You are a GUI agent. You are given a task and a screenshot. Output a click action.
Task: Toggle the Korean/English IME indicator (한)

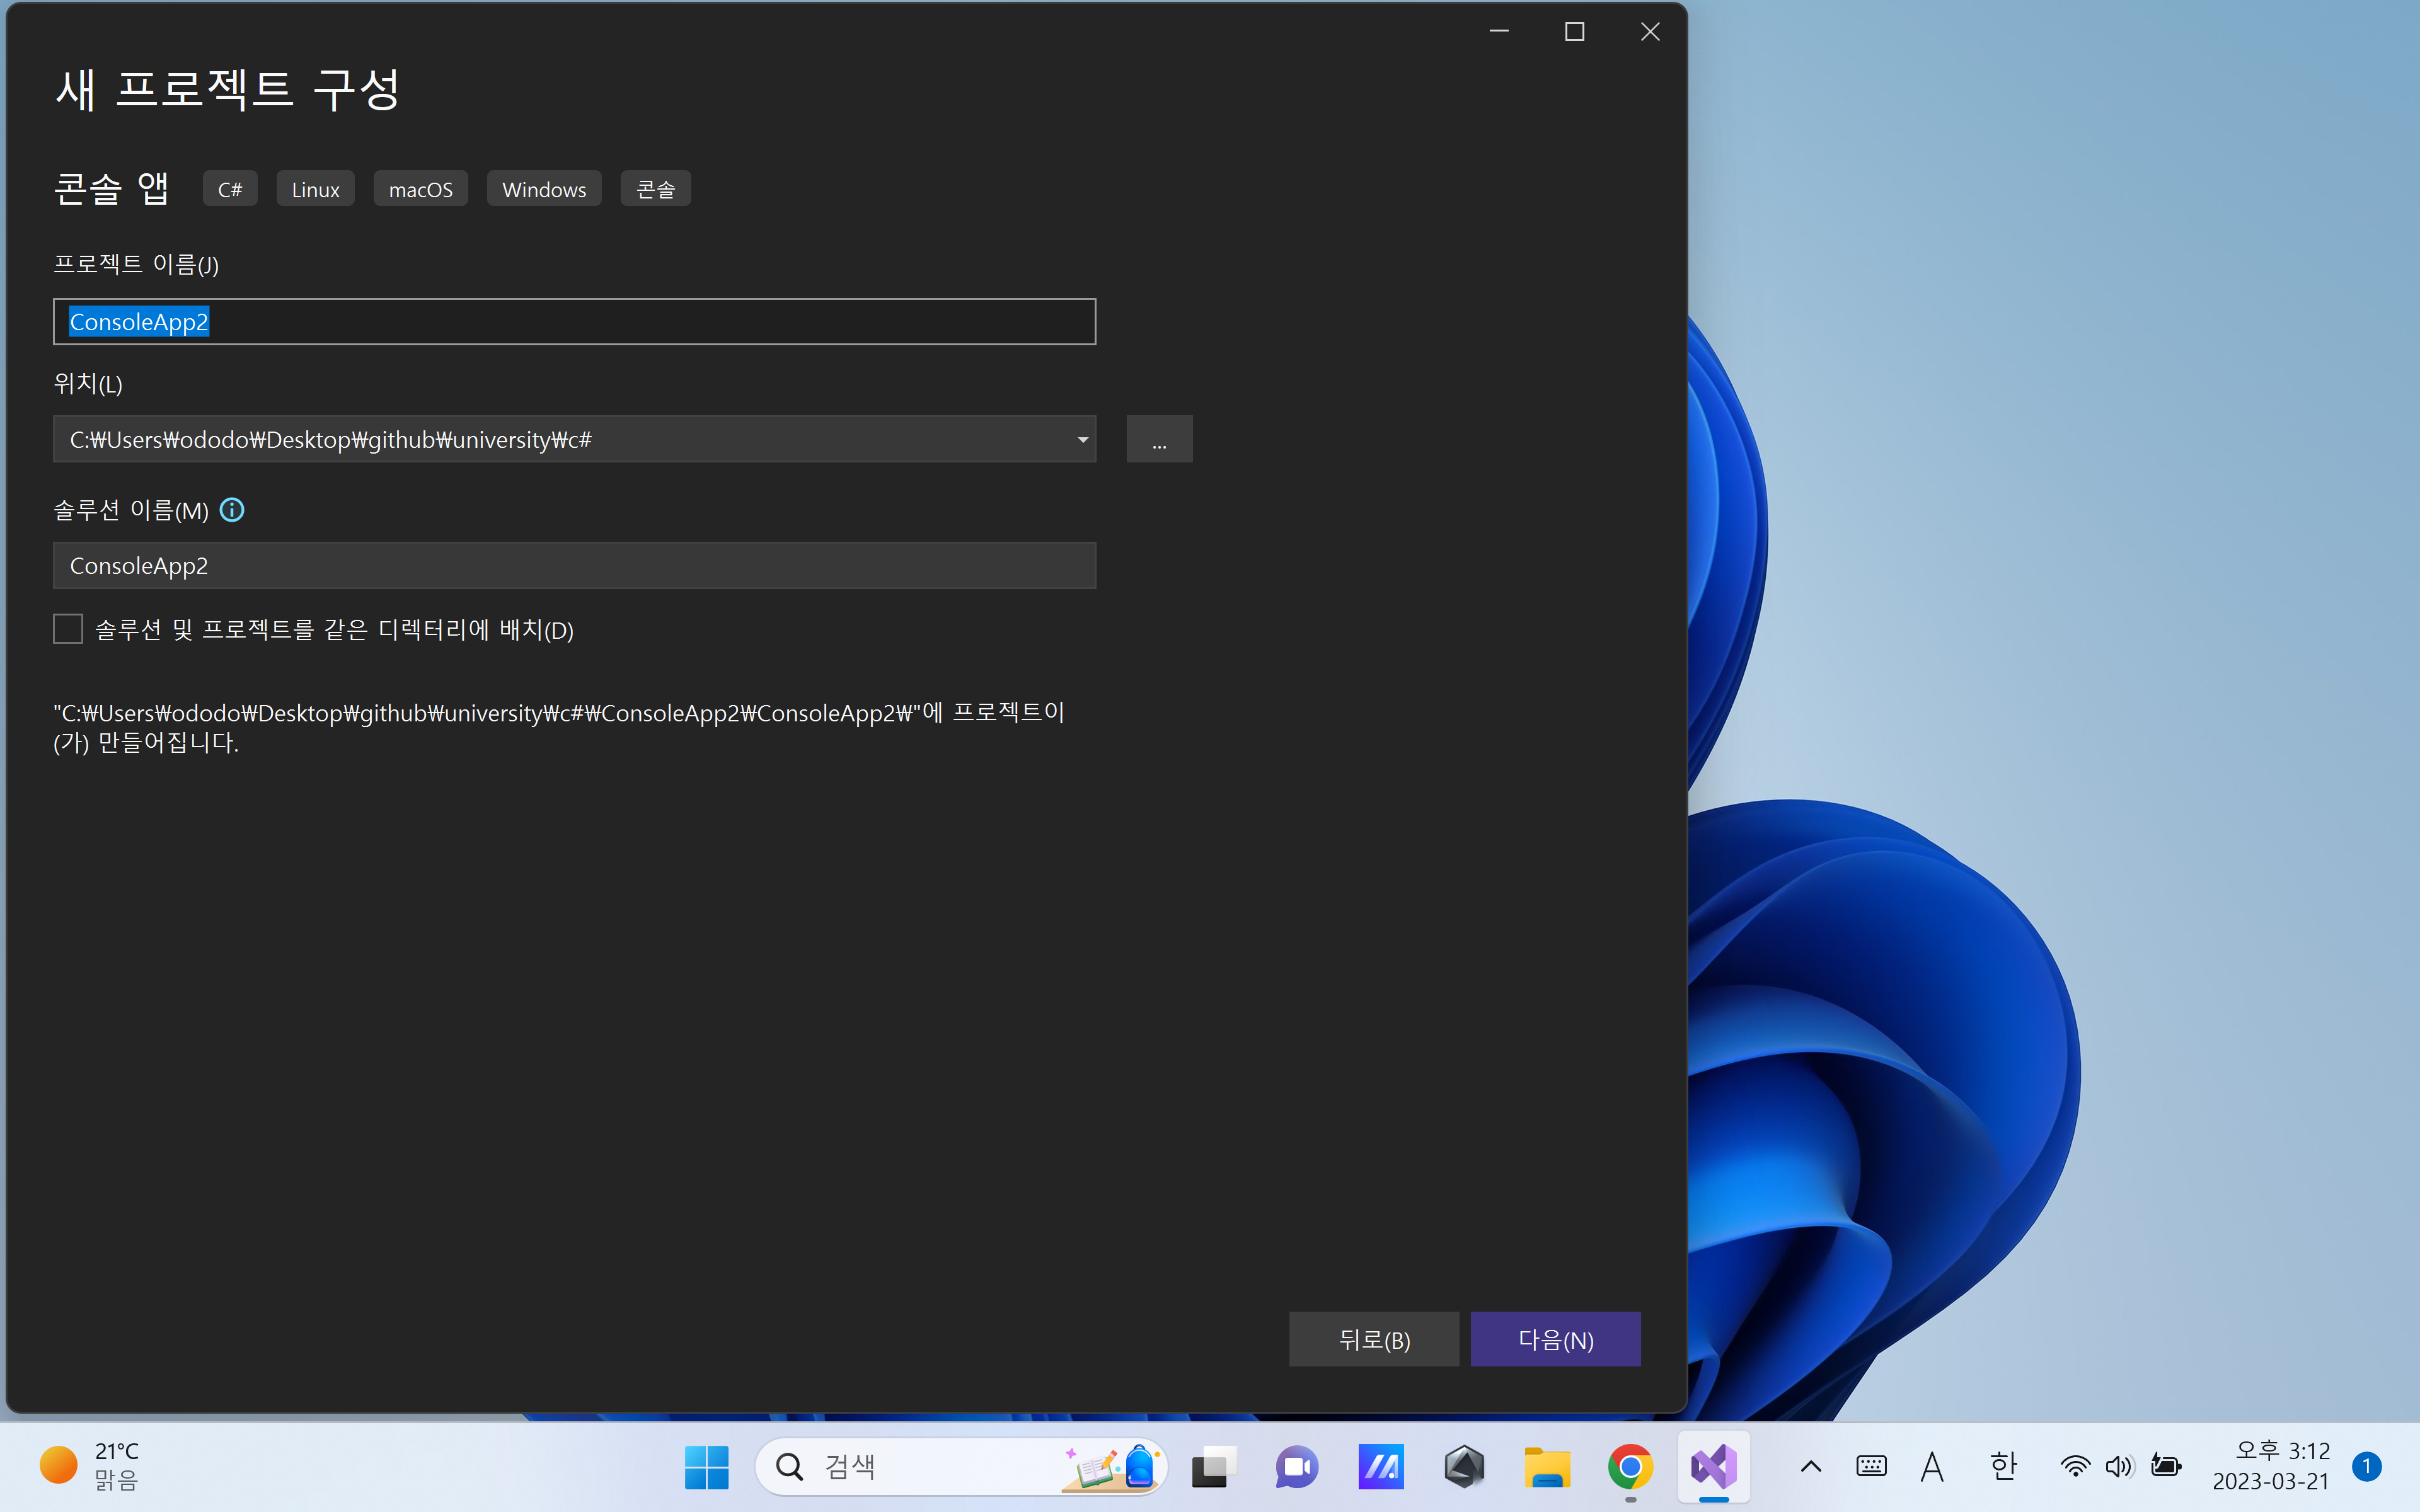[x=2003, y=1466]
